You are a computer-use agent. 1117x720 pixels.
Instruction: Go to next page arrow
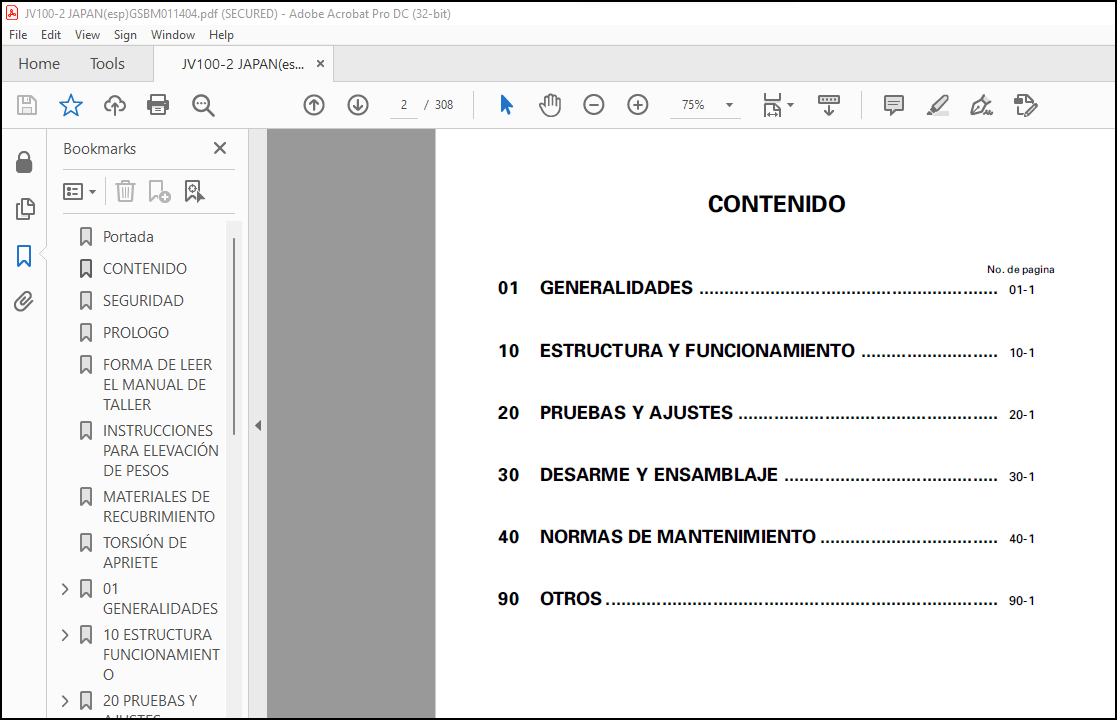point(358,105)
